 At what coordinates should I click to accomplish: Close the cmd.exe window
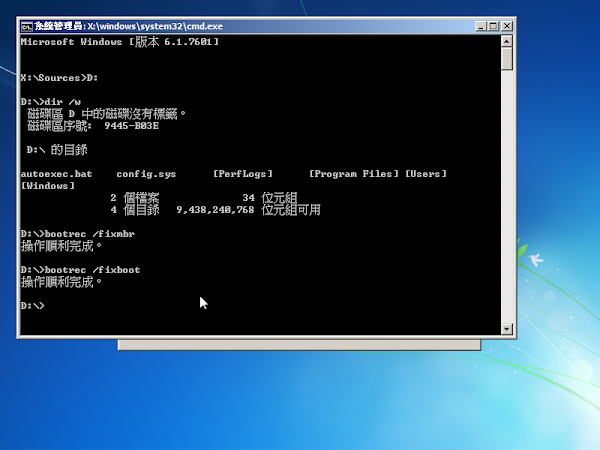(x=507, y=26)
